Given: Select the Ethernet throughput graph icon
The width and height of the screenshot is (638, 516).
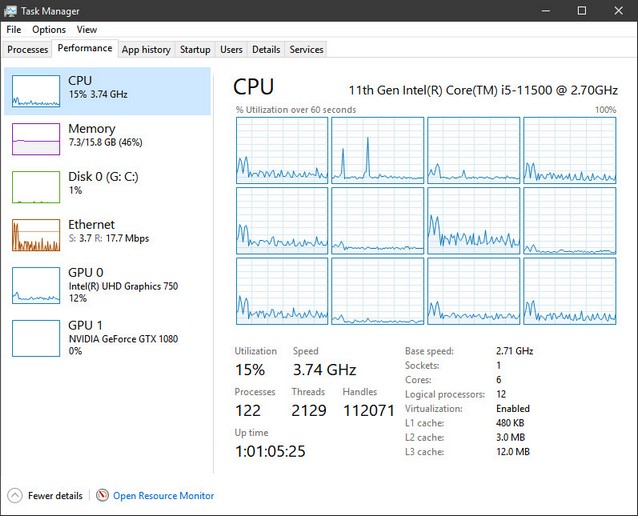Looking at the screenshot, I should 36,235.
